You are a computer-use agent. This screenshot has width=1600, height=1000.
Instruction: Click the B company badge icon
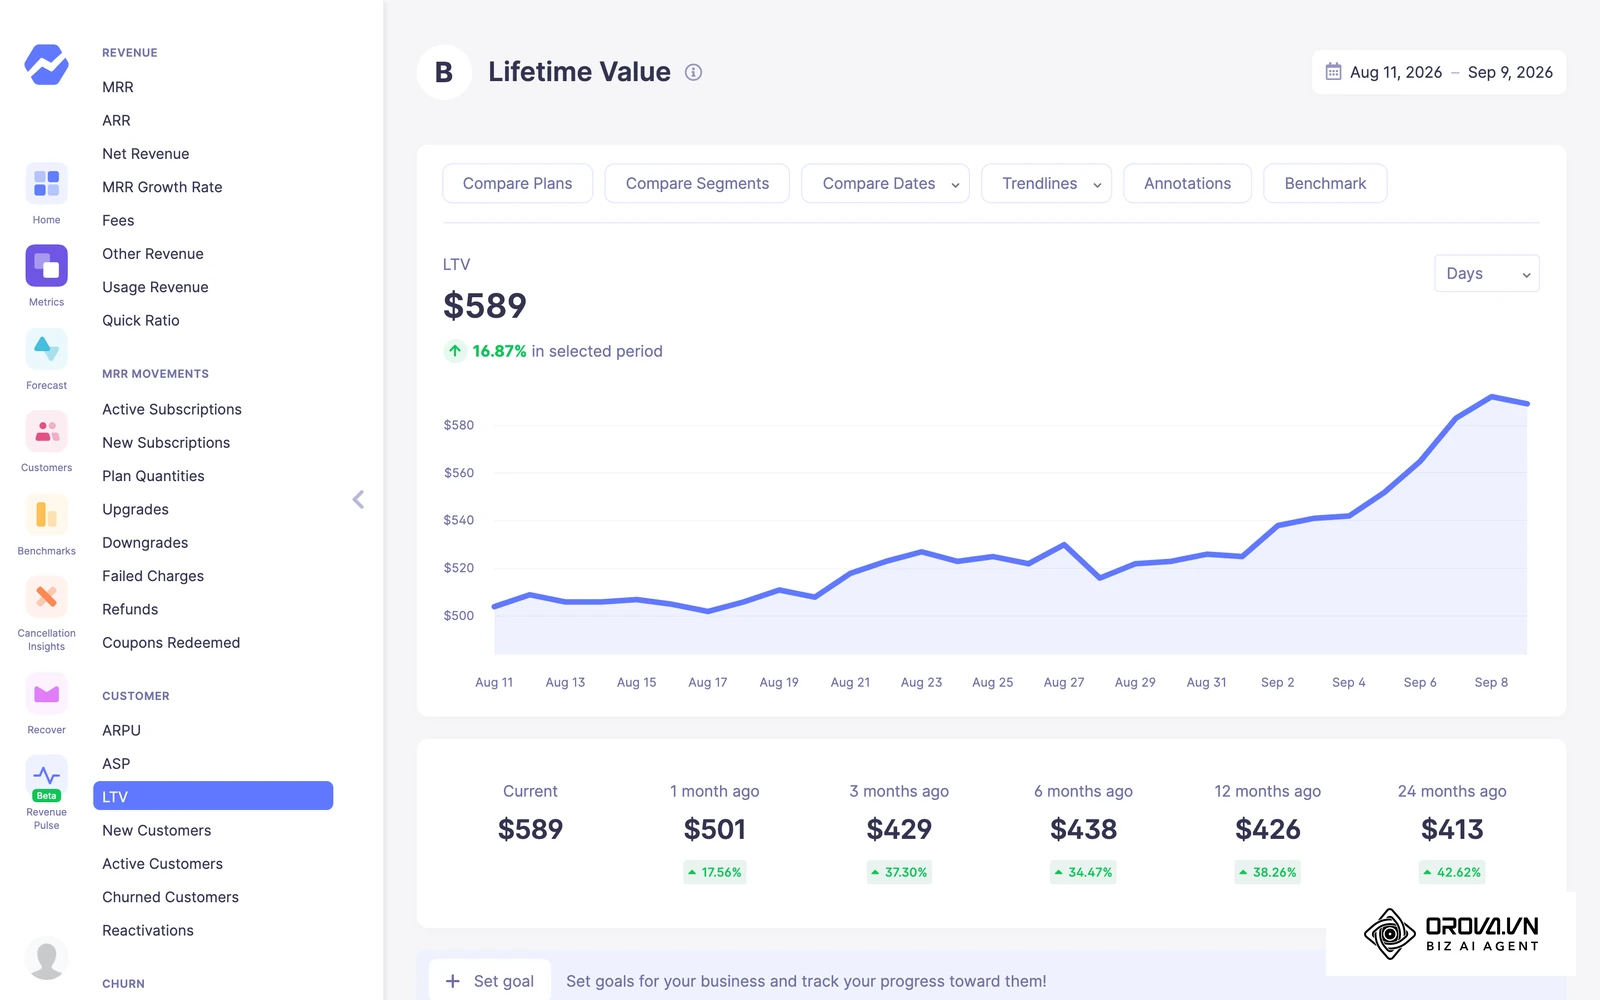(444, 72)
